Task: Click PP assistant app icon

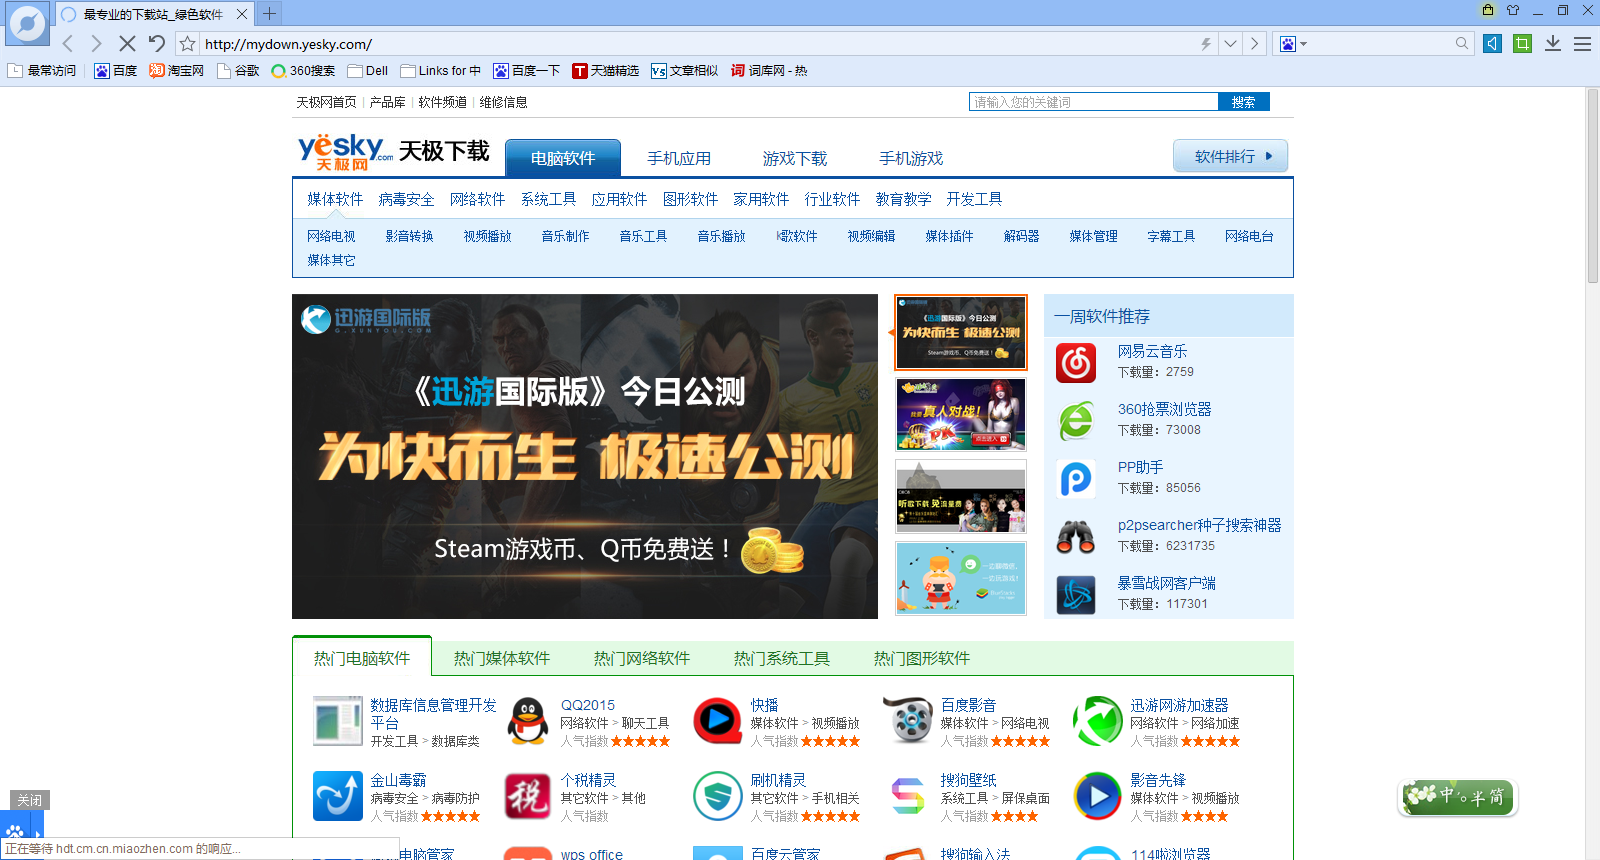Action: tap(1076, 478)
